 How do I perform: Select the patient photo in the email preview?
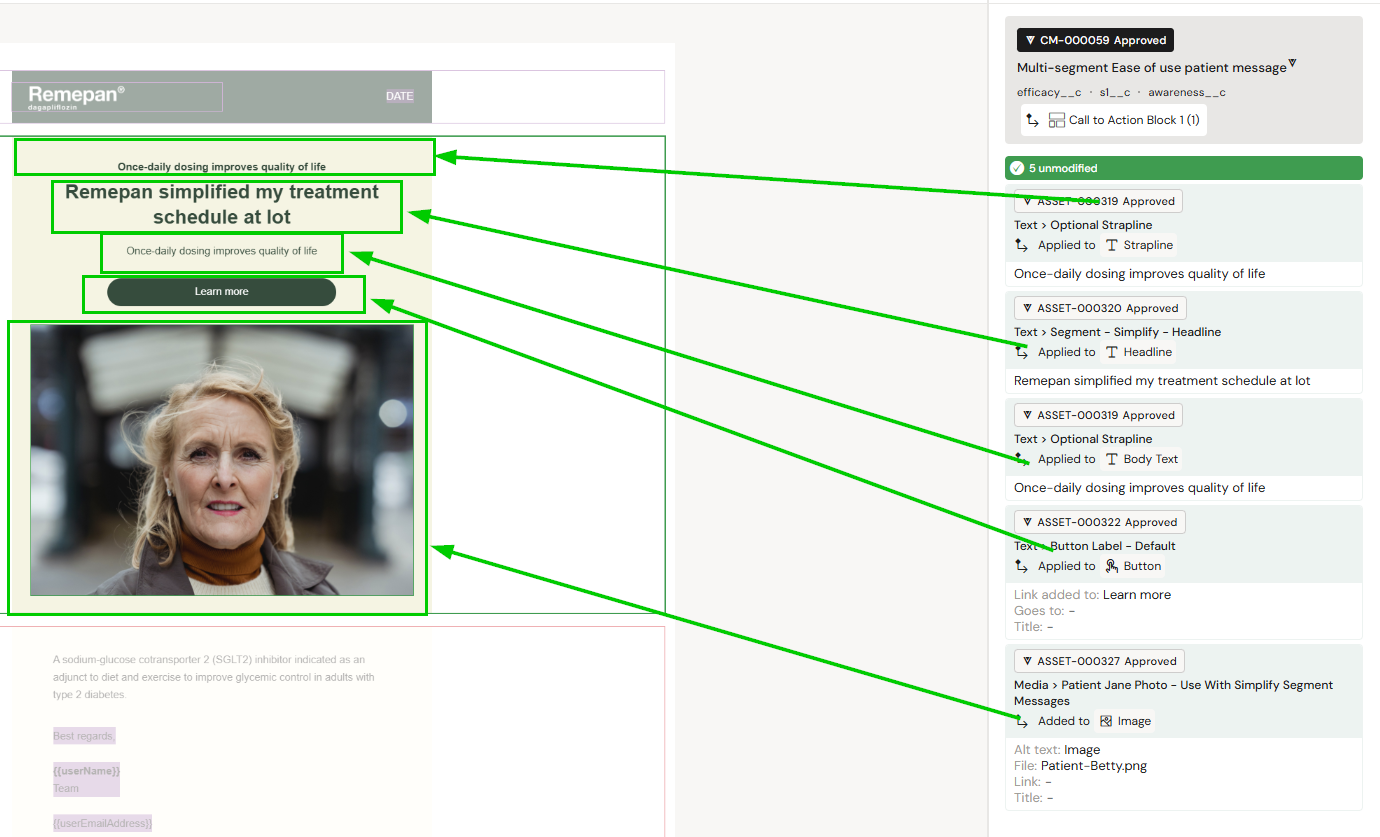pos(221,460)
